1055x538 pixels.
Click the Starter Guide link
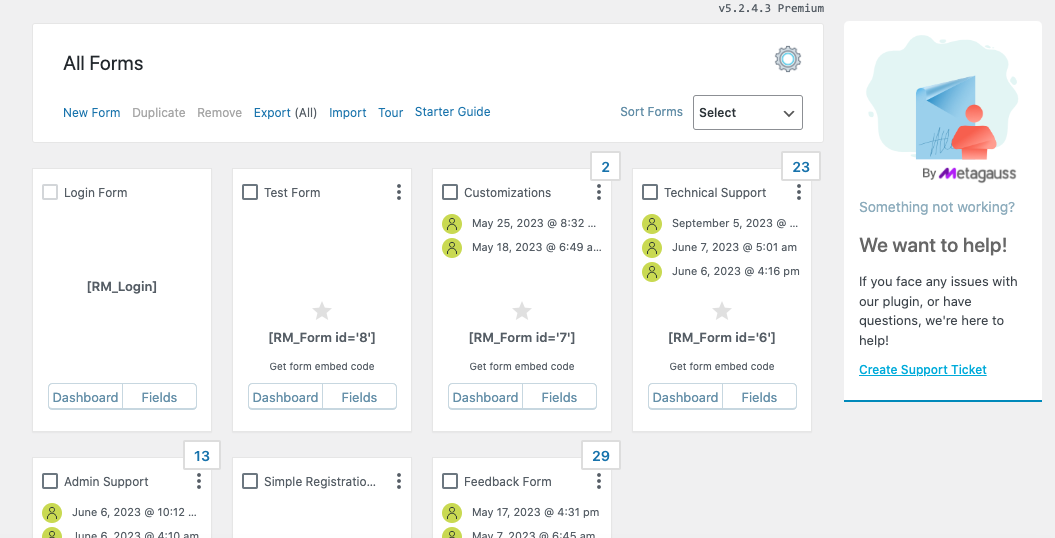[452, 112]
